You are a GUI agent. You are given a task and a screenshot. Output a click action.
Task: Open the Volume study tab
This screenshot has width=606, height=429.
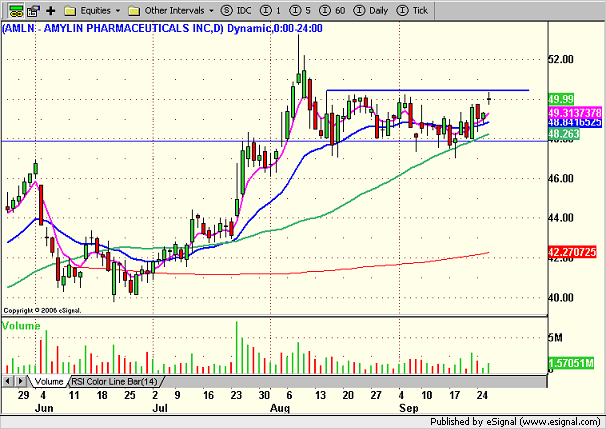49,381
